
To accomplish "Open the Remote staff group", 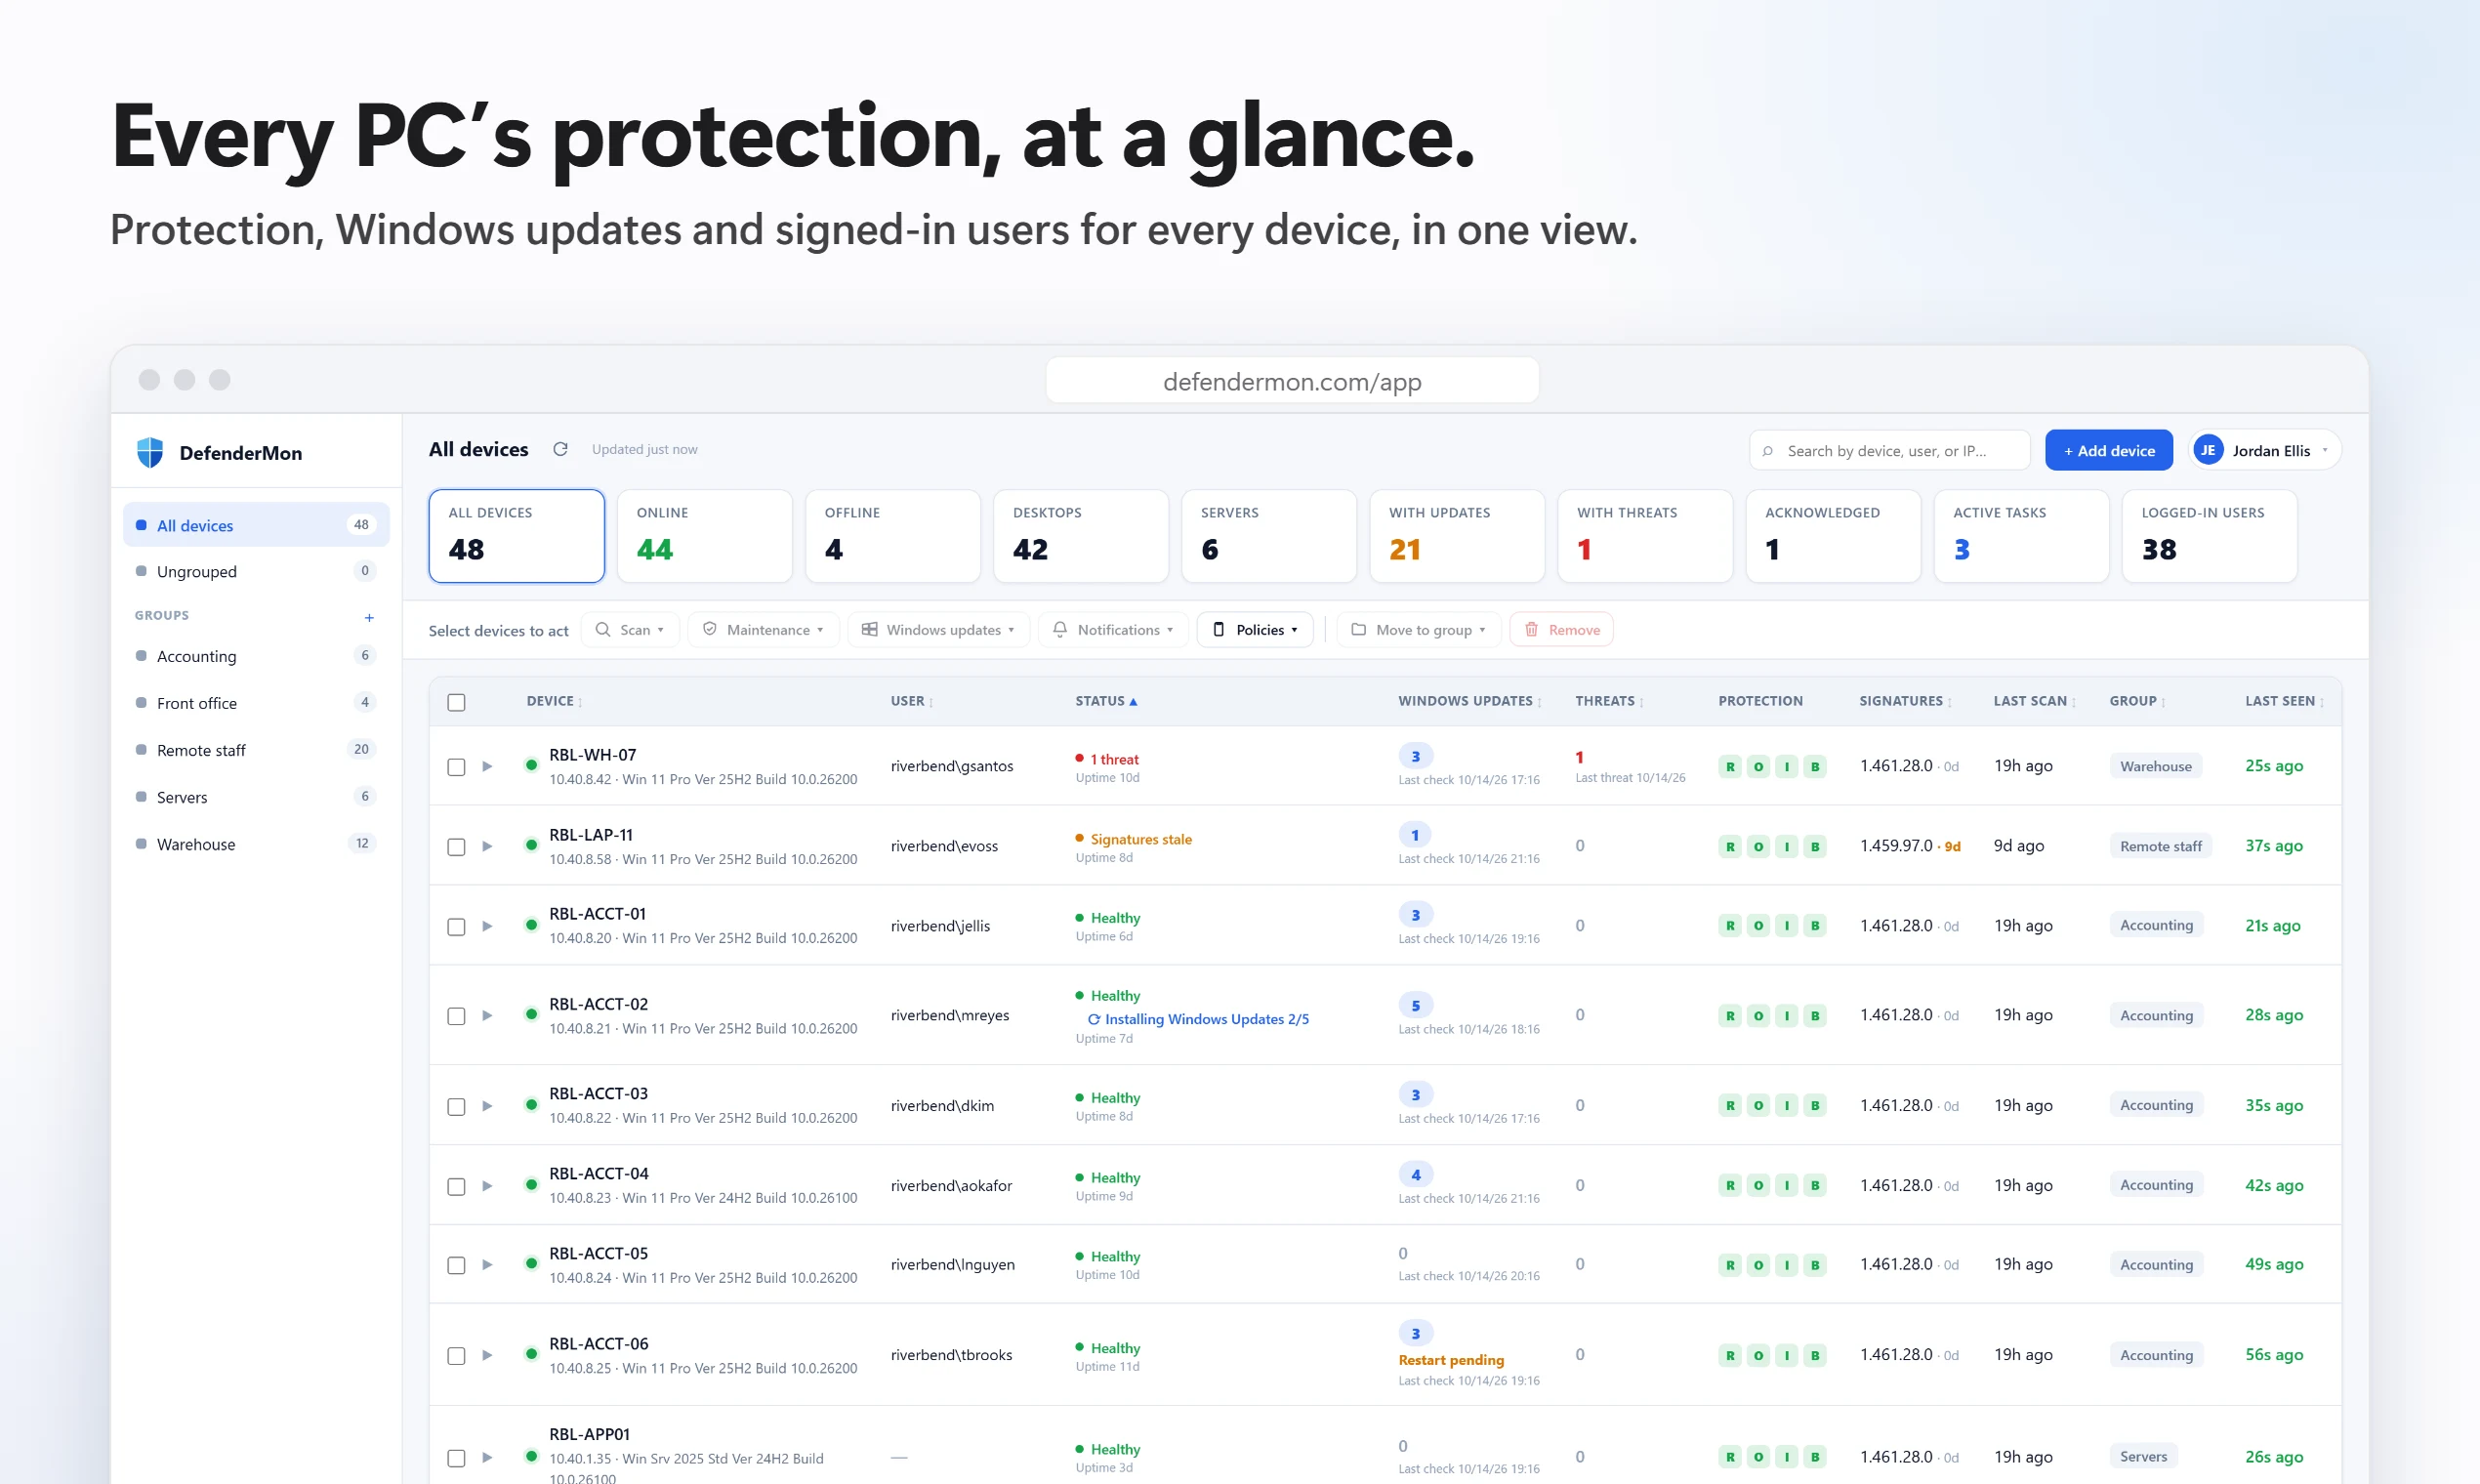I will tap(256, 750).
